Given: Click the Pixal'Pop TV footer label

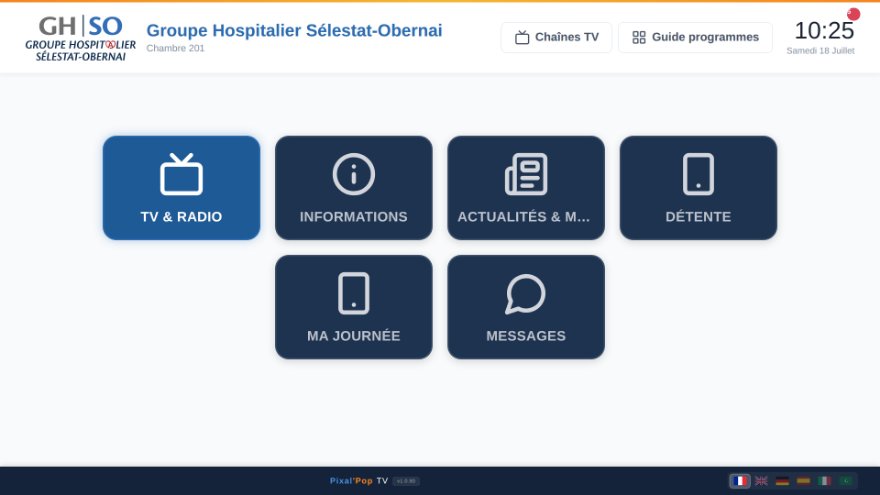Looking at the screenshot, I should (359, 481).
